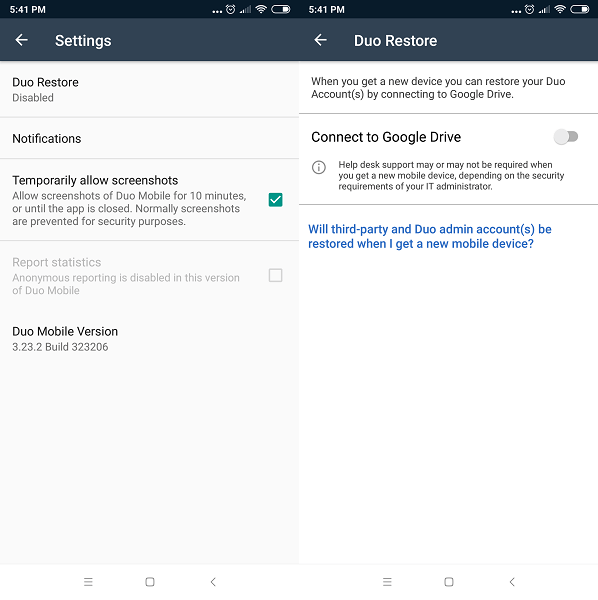Tap the '3.23.2 Build 323206' version text
This screenshot has height=600, width=598.
point(60,347)
